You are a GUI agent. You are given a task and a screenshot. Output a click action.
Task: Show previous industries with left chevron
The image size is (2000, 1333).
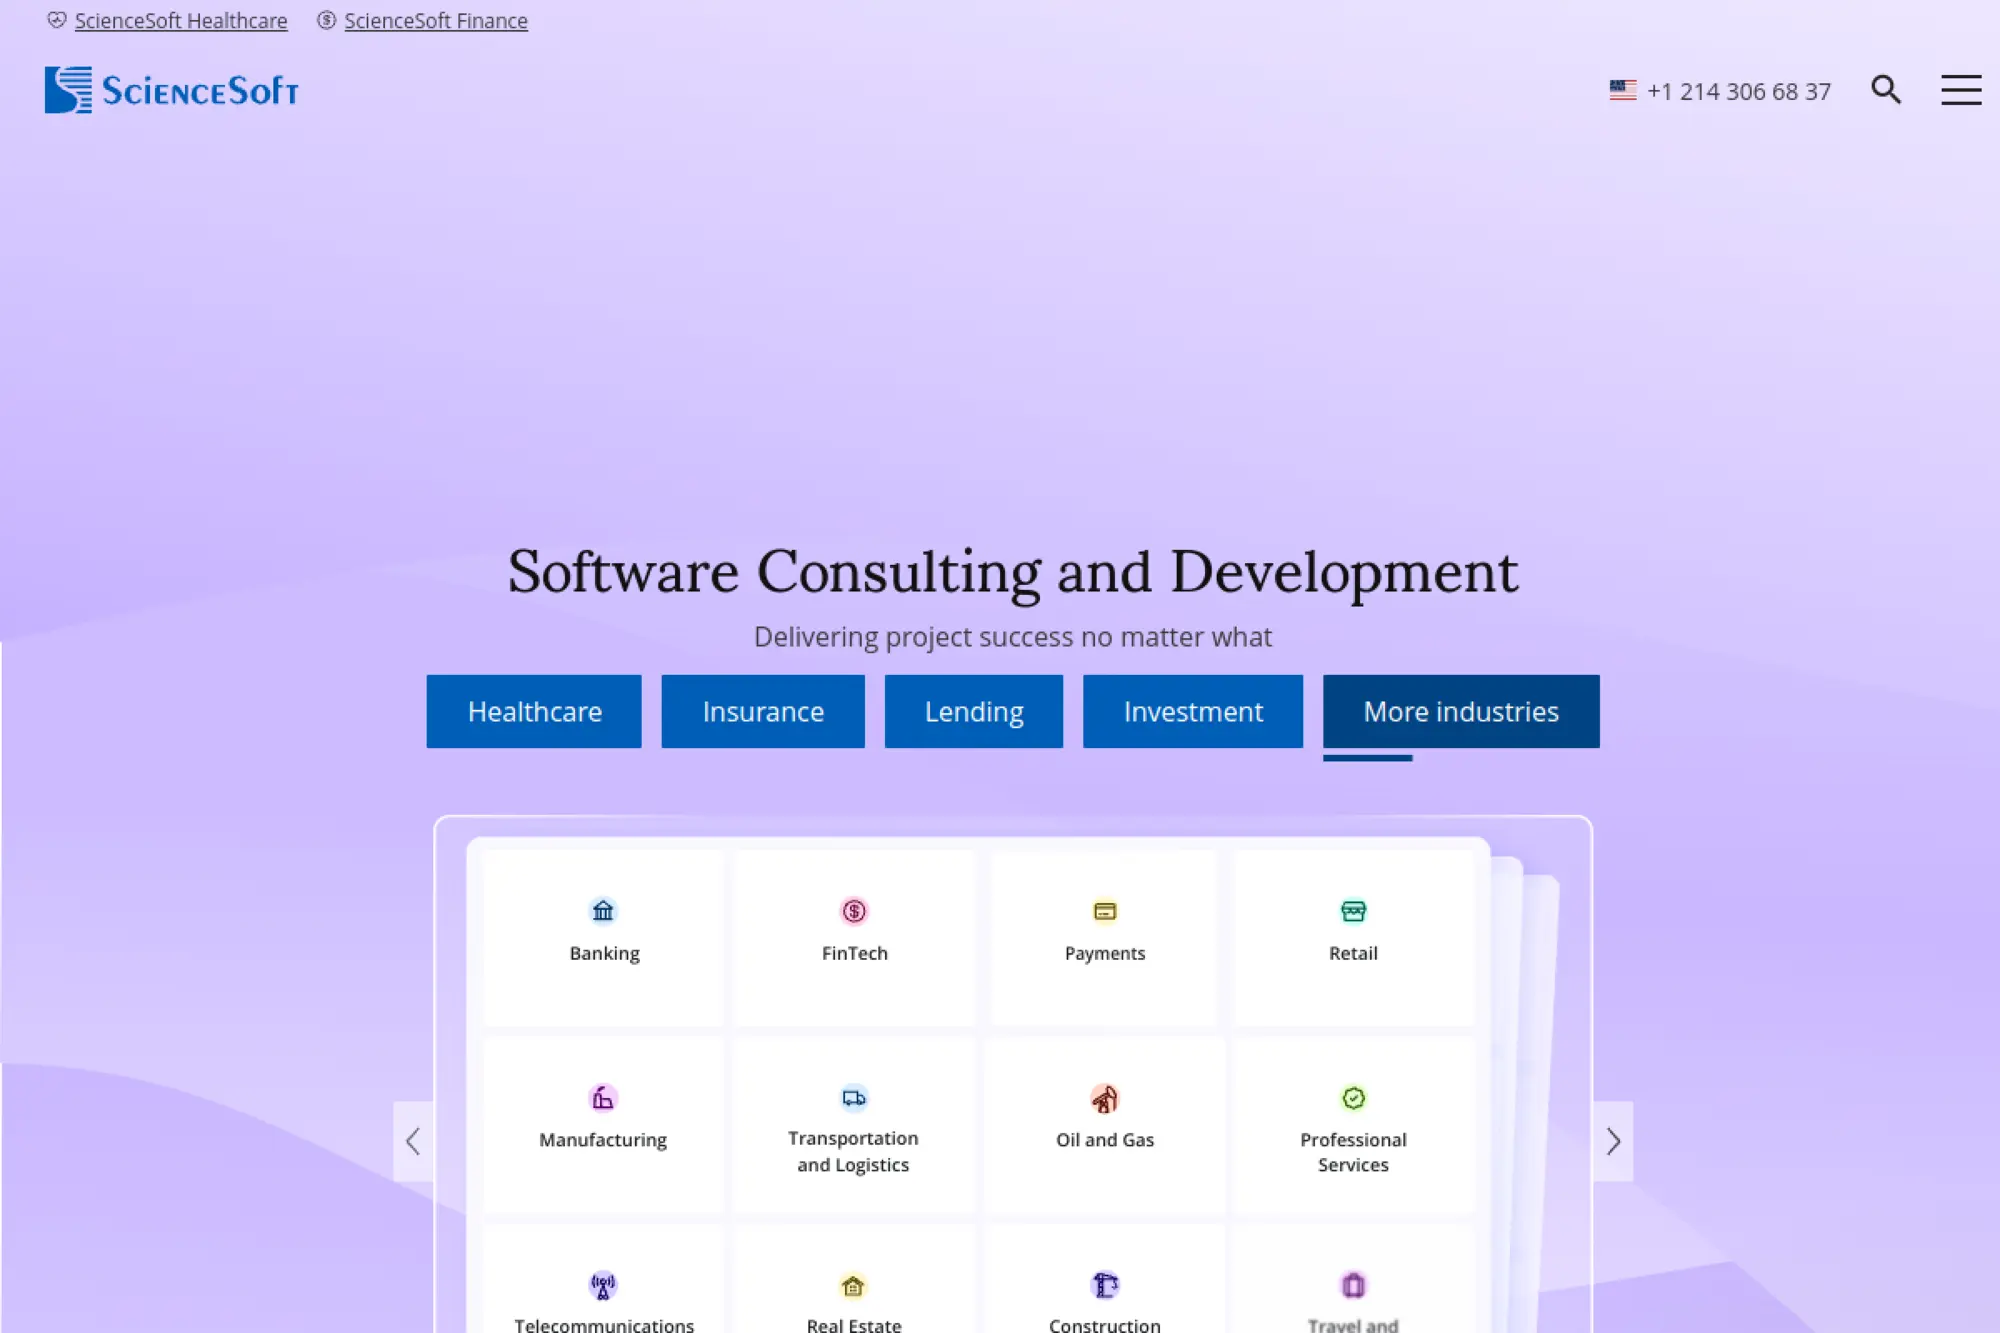tap(413, 1141)
